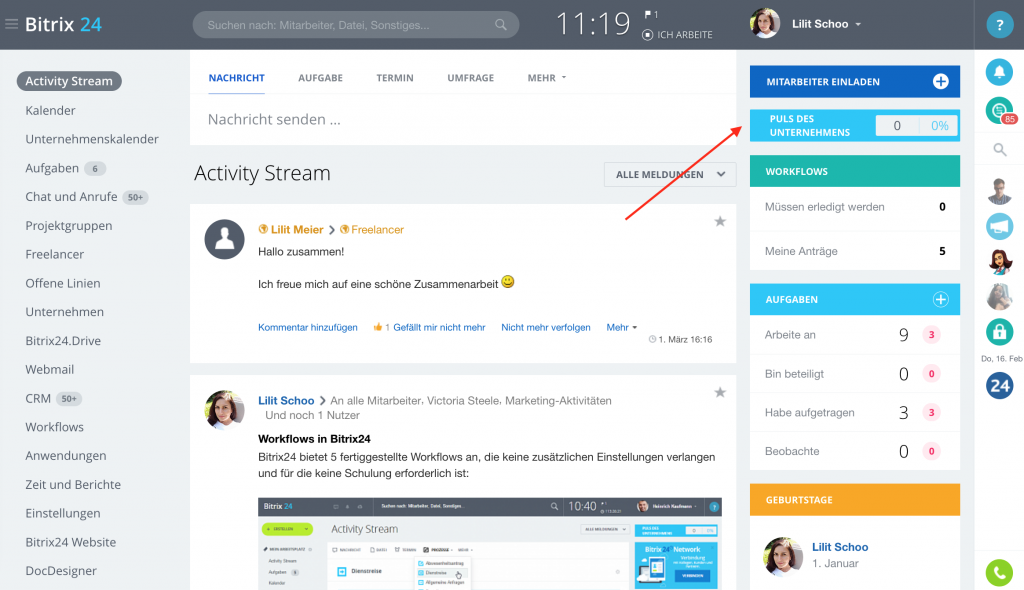Open the megaphone announcements chat icon
1024x590 pixels.
tap(999, 226)
